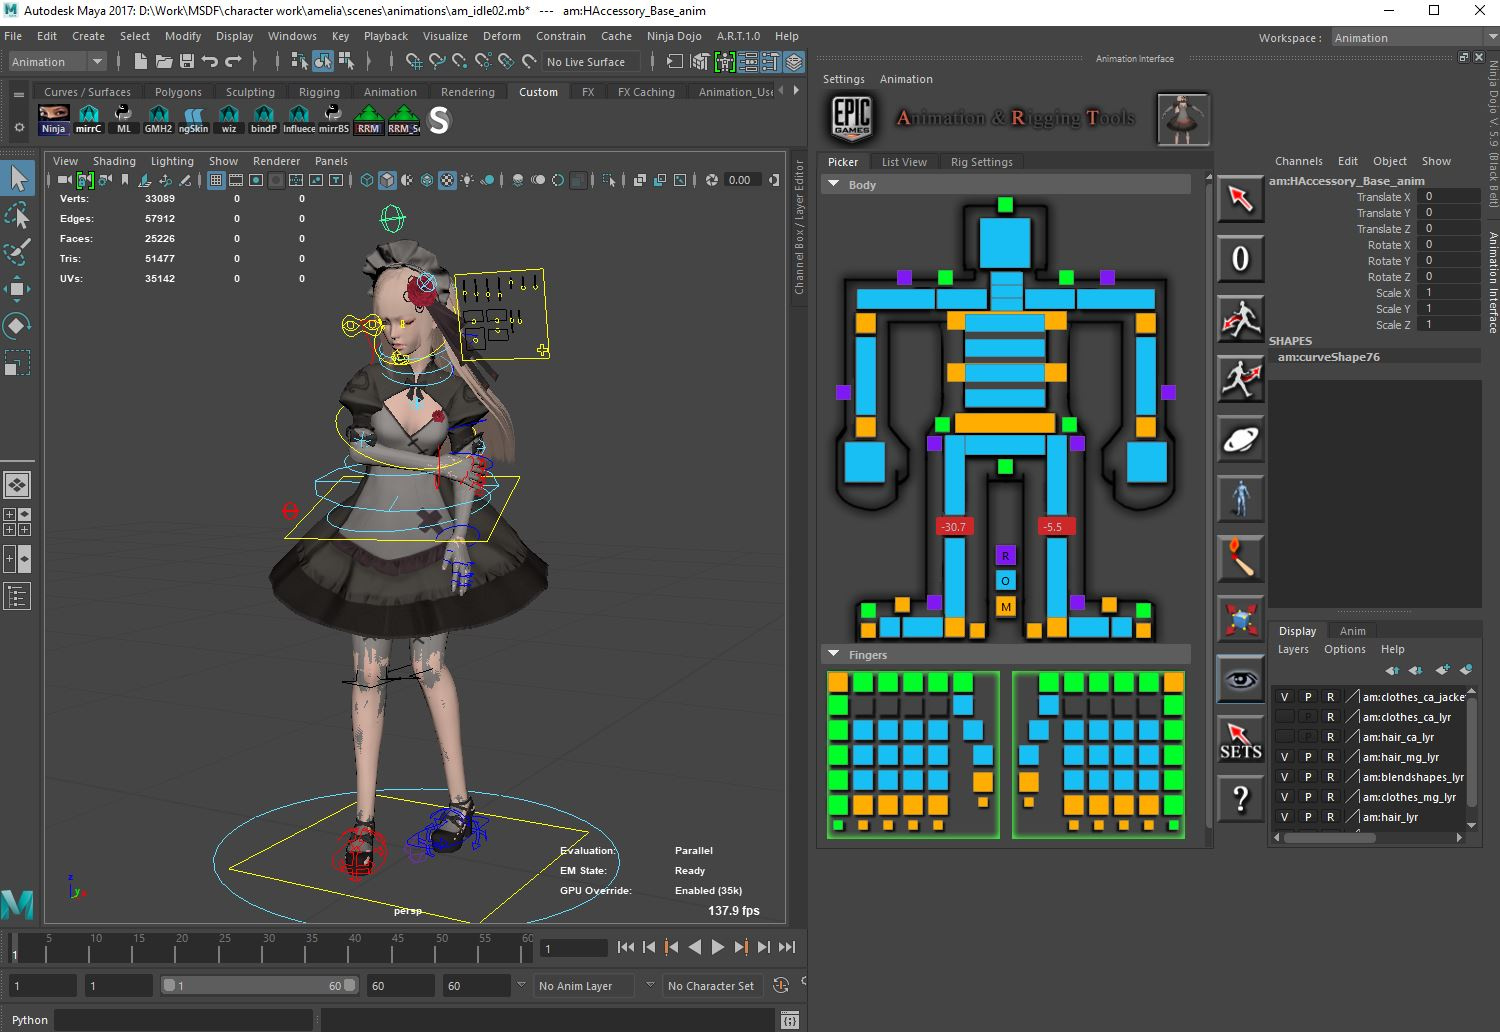
Task: Switch to the Rigging shelf tab
Action: click(319, 92)
